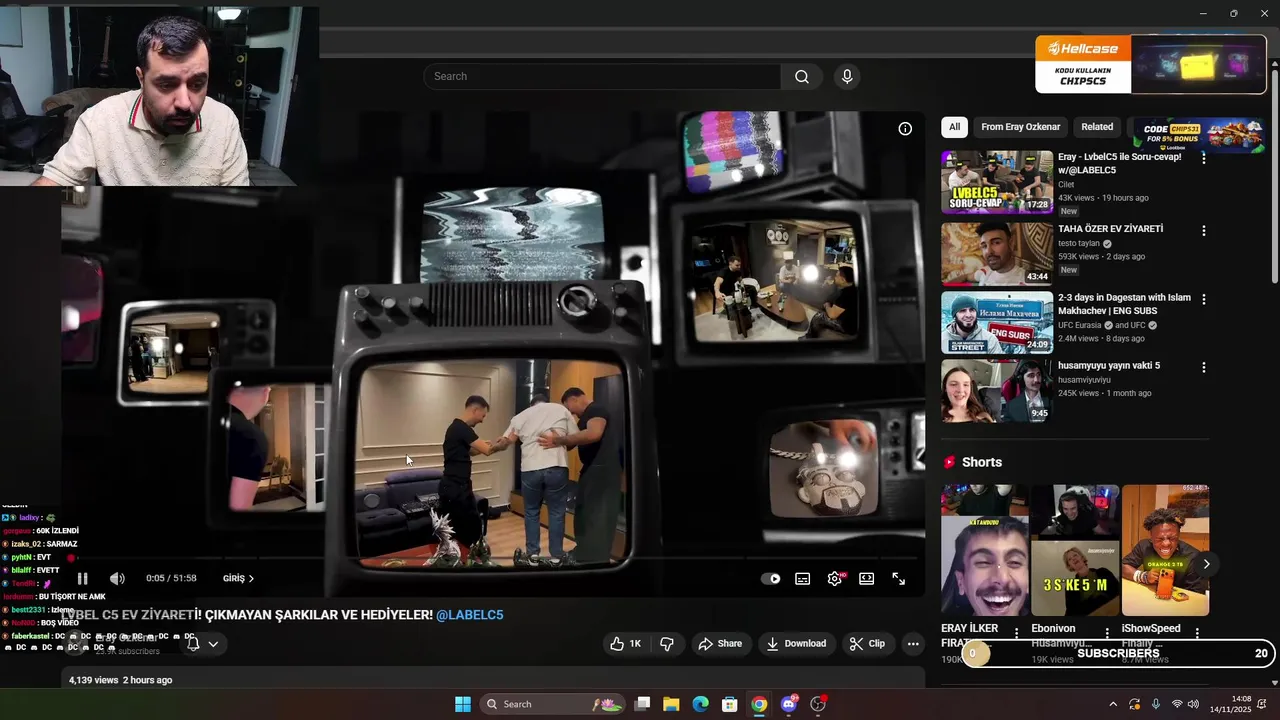Click the Google Chrome taskbar icon
Screen dimensions: 1280x720
[x=759, y=704]
